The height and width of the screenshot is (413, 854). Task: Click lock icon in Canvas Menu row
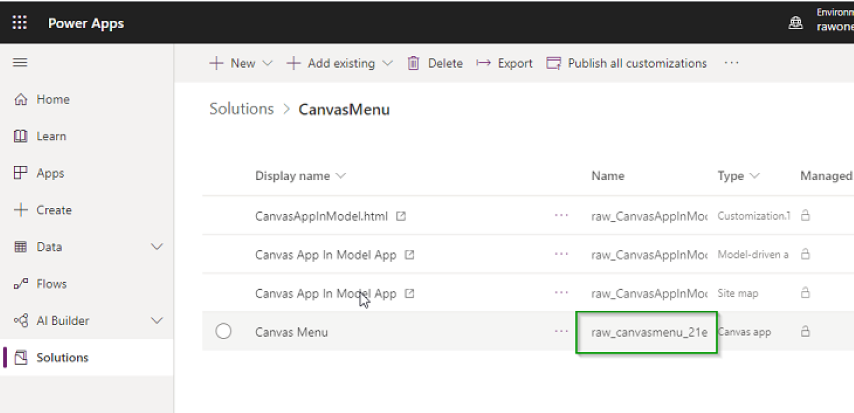[x=805, y=331]
